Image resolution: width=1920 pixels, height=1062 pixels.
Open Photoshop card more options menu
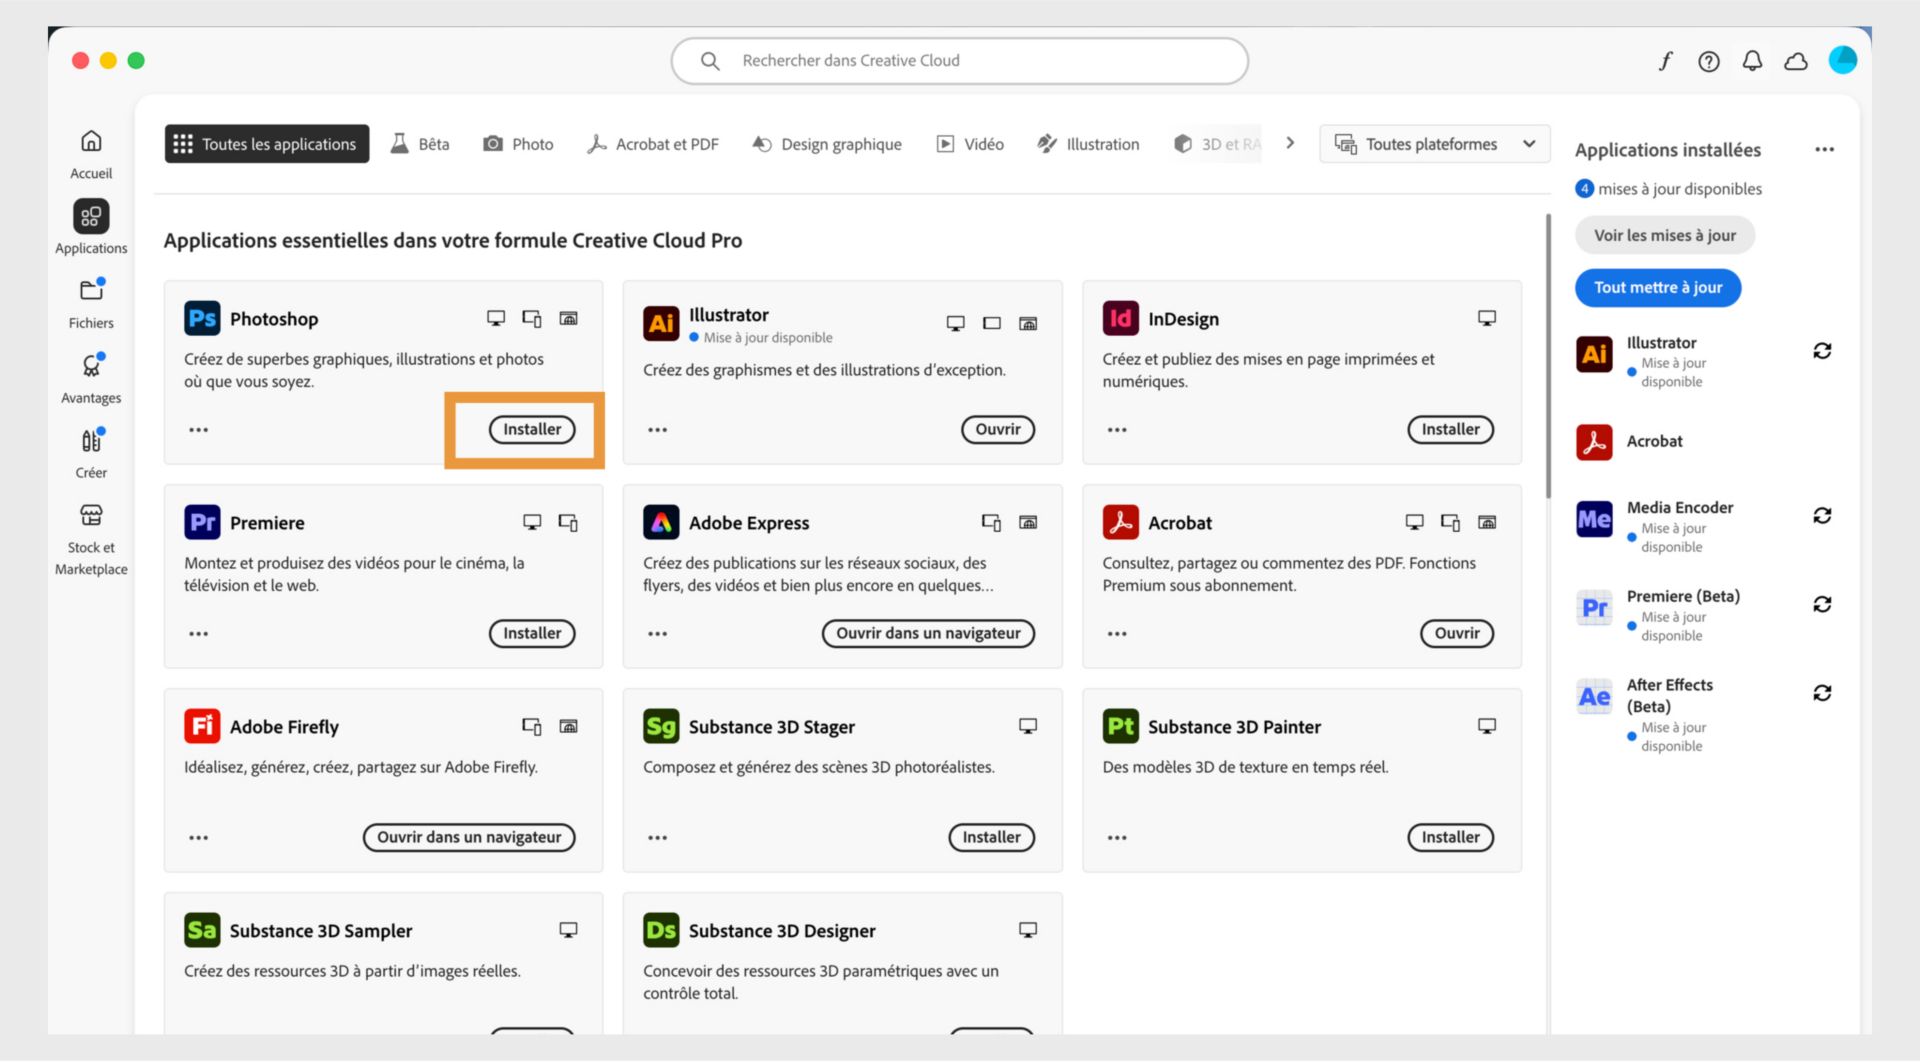pyautogui.click(x=199, y=430)
